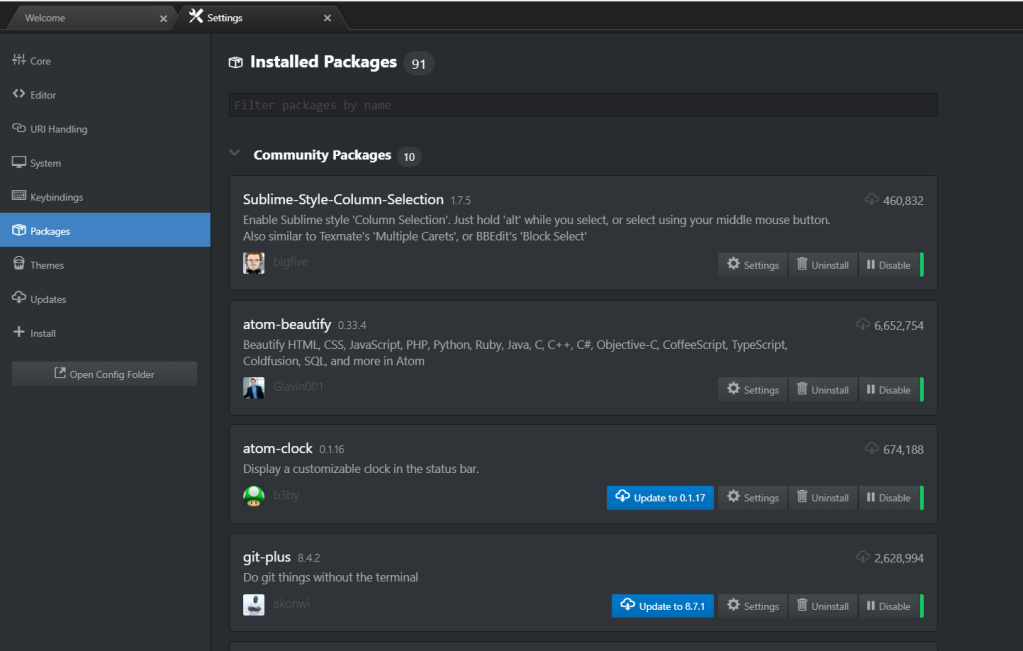Close the Settings tab
The height and width of the screenshot is (651, 1023).
[327, 18]
